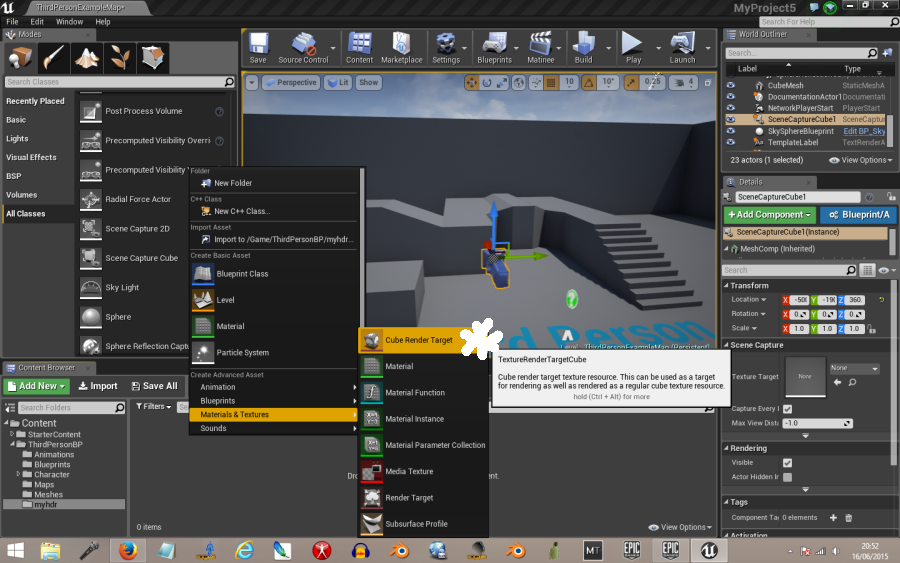Select Particle System in create menu
This screenshot has width=900, height=563.
click(x=274, y=352)
